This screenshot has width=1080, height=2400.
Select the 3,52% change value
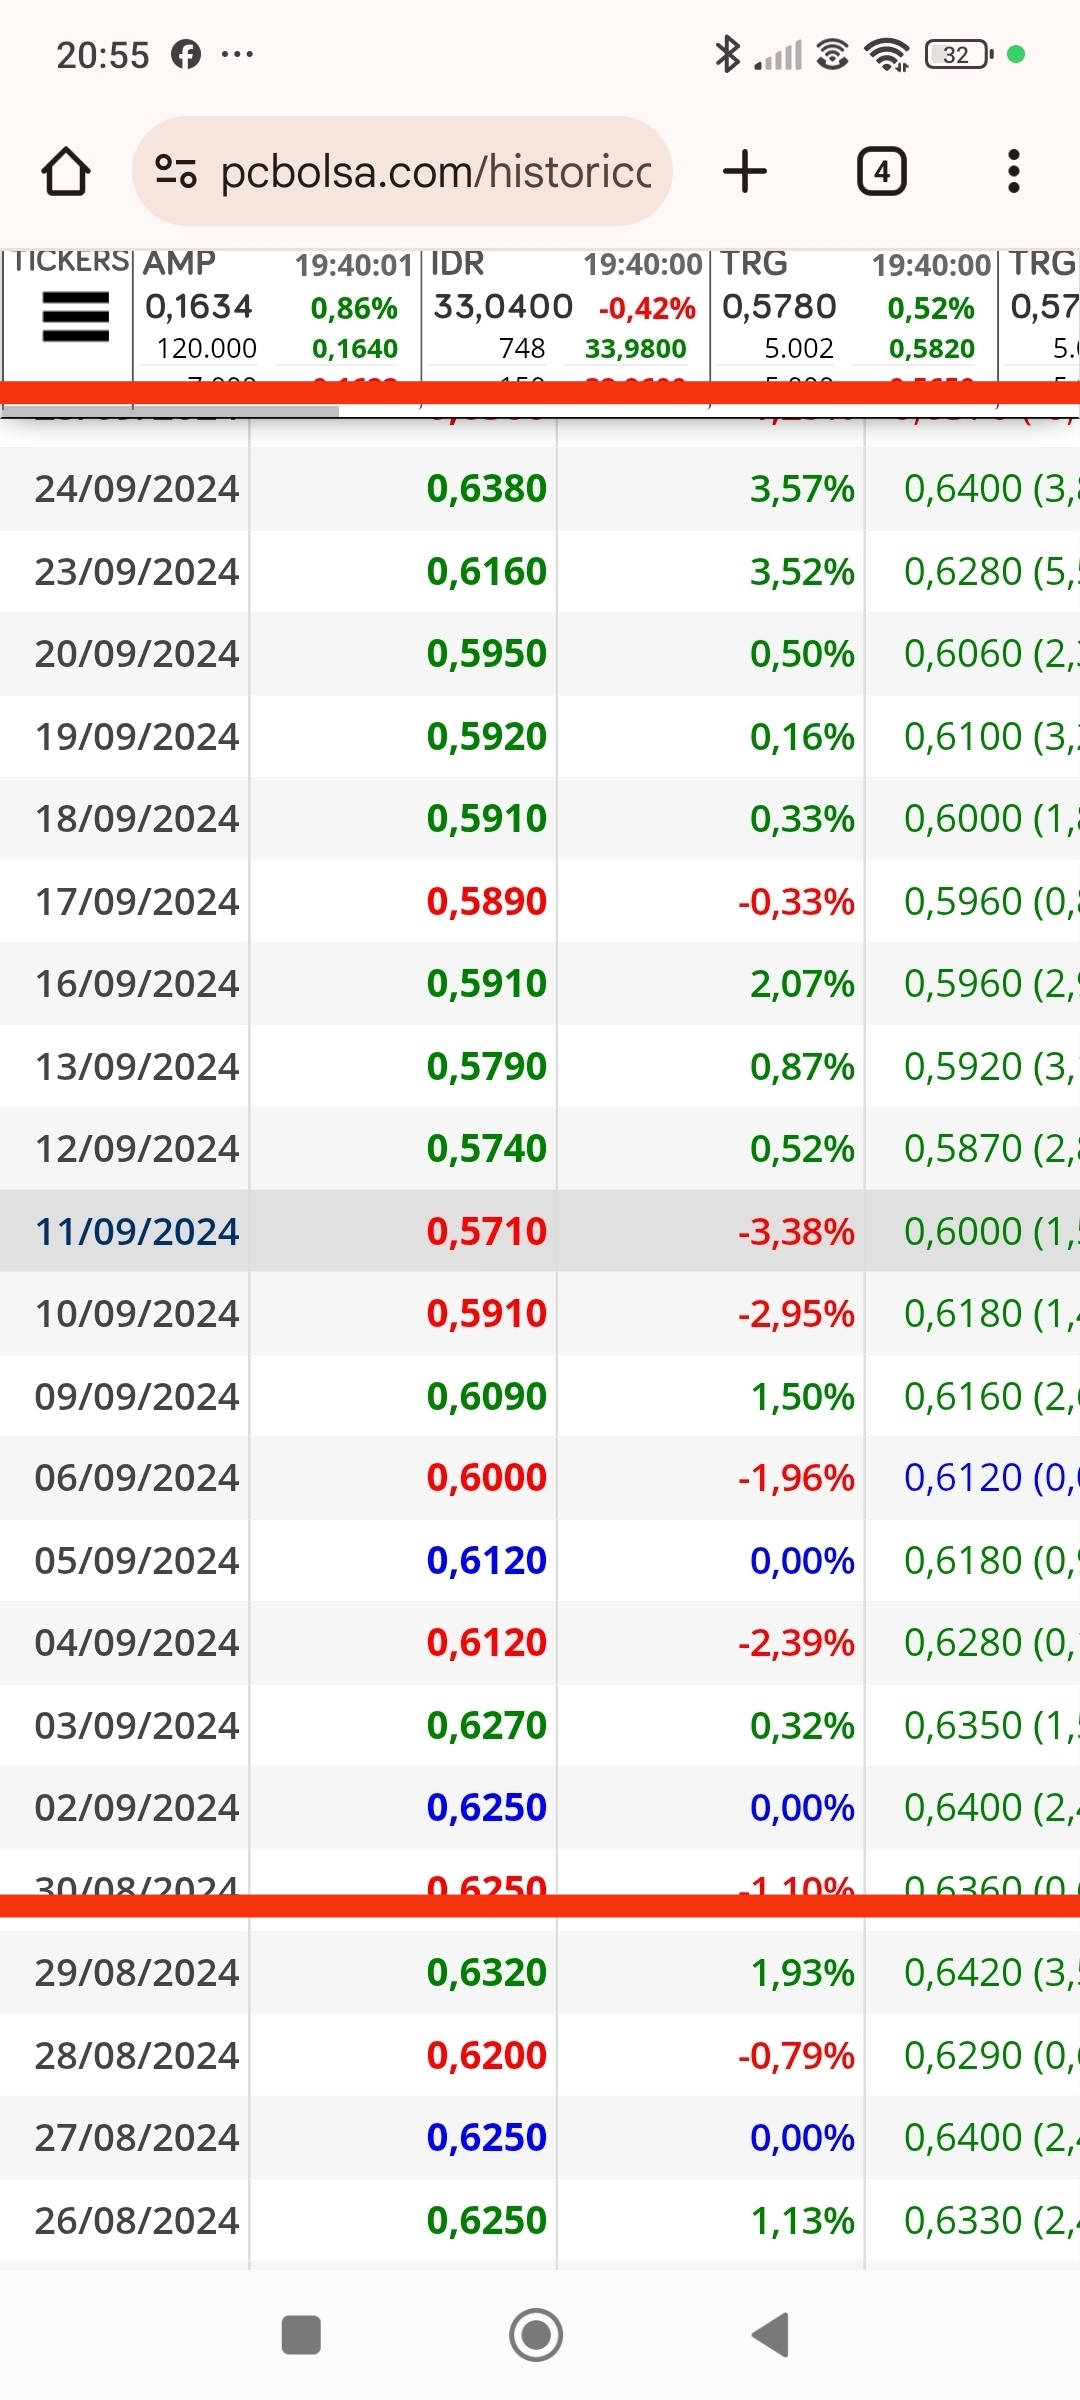803,572
